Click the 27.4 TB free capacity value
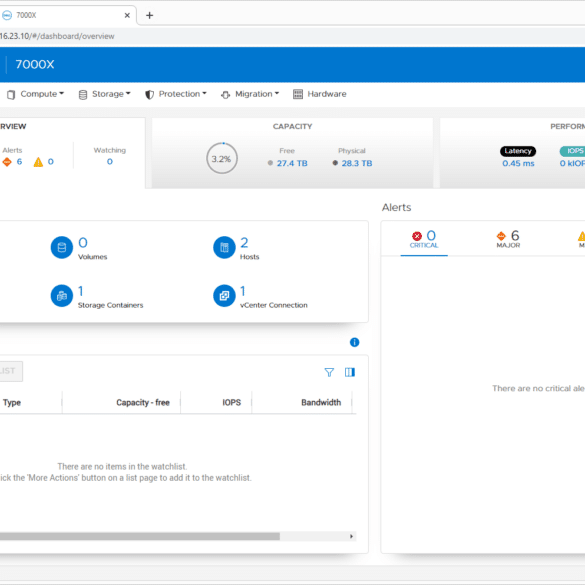The height and width of the screenshot is (585, 585). 292,163
